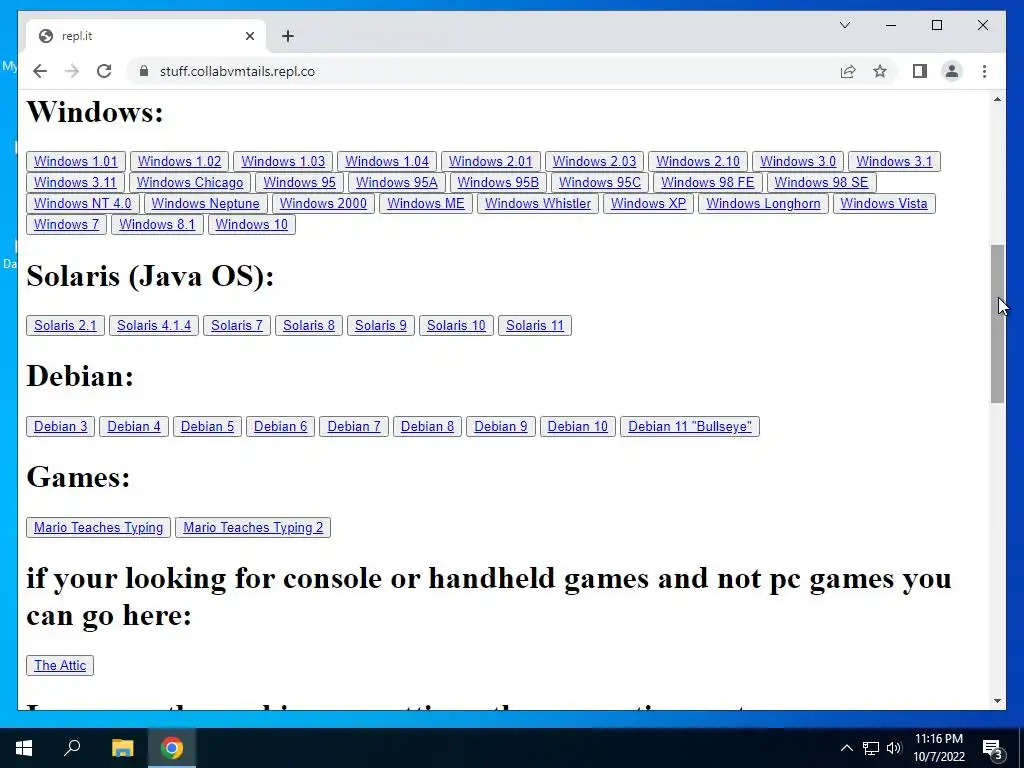Open the Windows 95 link
1024x768 pixels.
[x=300, y=182]
